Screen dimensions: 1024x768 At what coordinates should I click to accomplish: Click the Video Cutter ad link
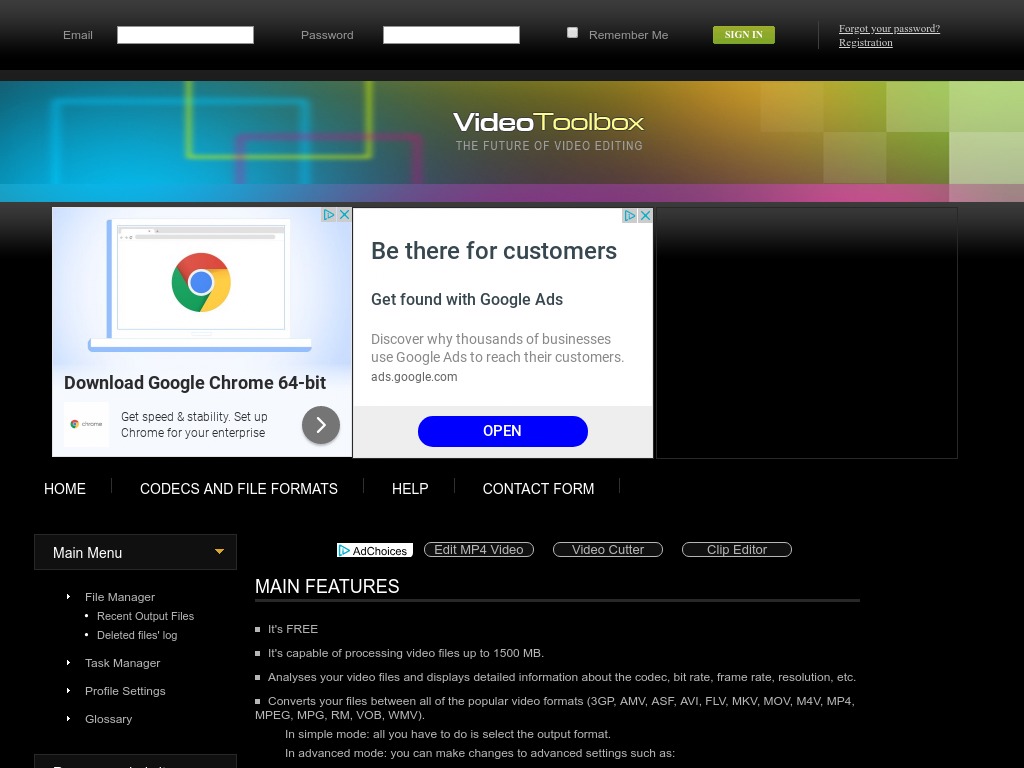tap(608, 550)
